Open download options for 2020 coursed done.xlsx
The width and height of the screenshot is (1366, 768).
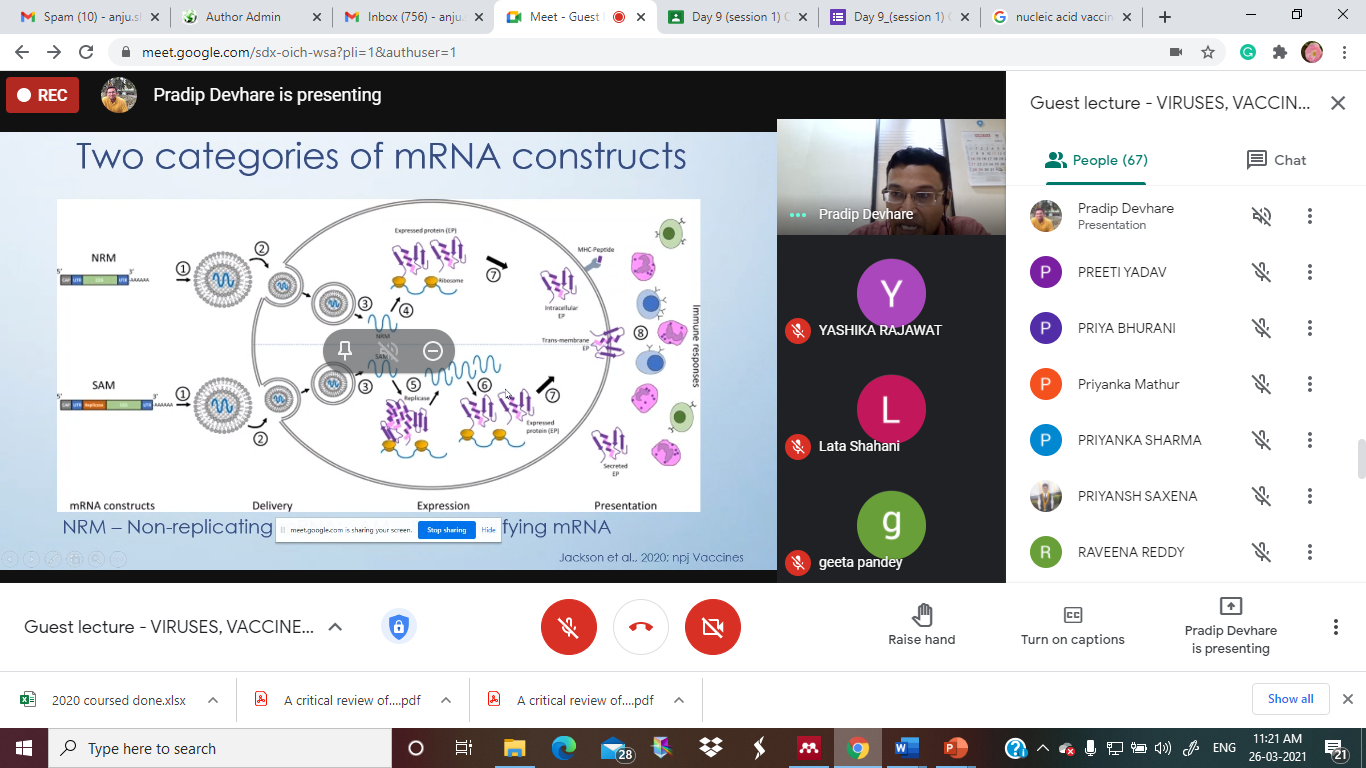pos(213,700)
